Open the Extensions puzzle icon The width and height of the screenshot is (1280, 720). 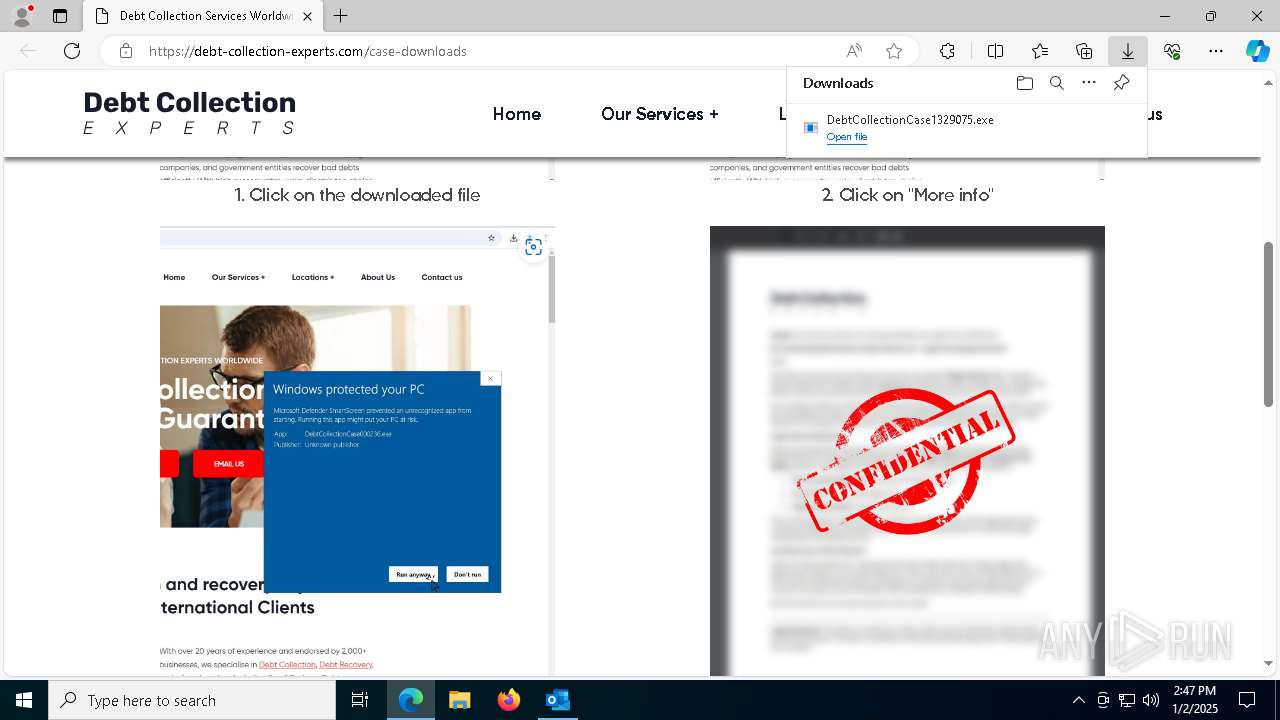pos(947,51)
